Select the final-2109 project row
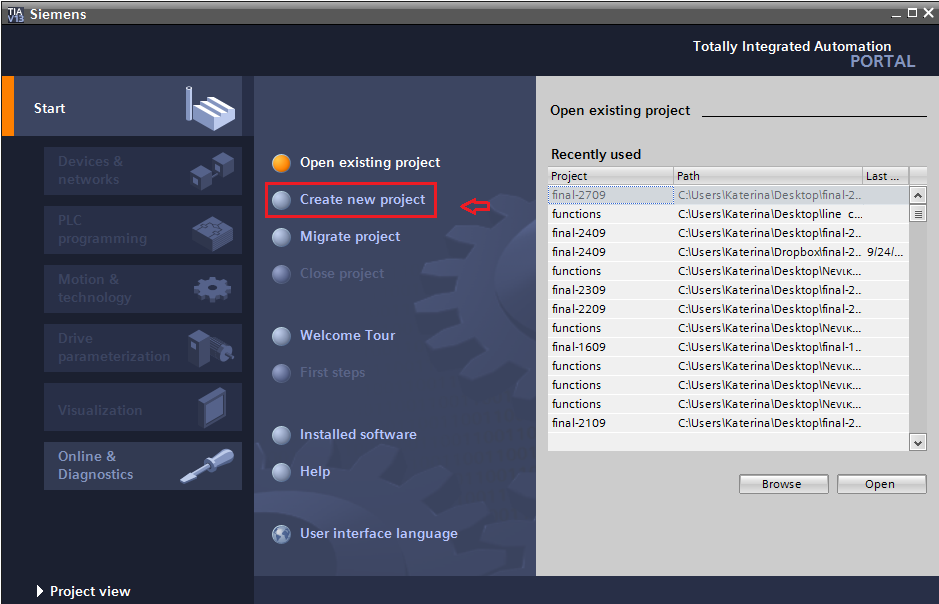 click(x=728, y=423)
